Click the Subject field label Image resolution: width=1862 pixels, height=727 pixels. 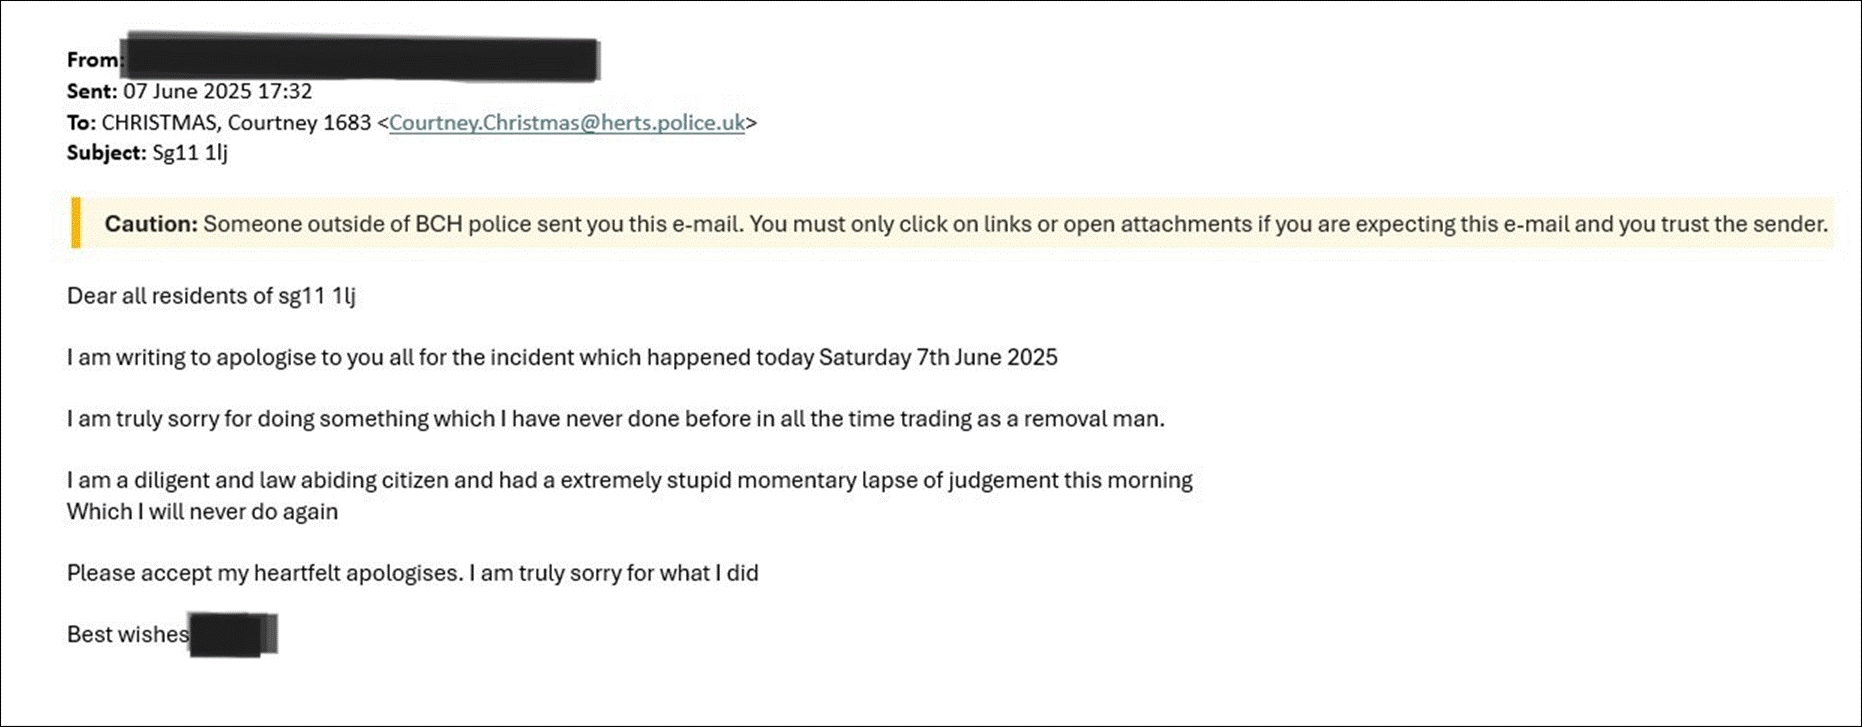(107, 153)
